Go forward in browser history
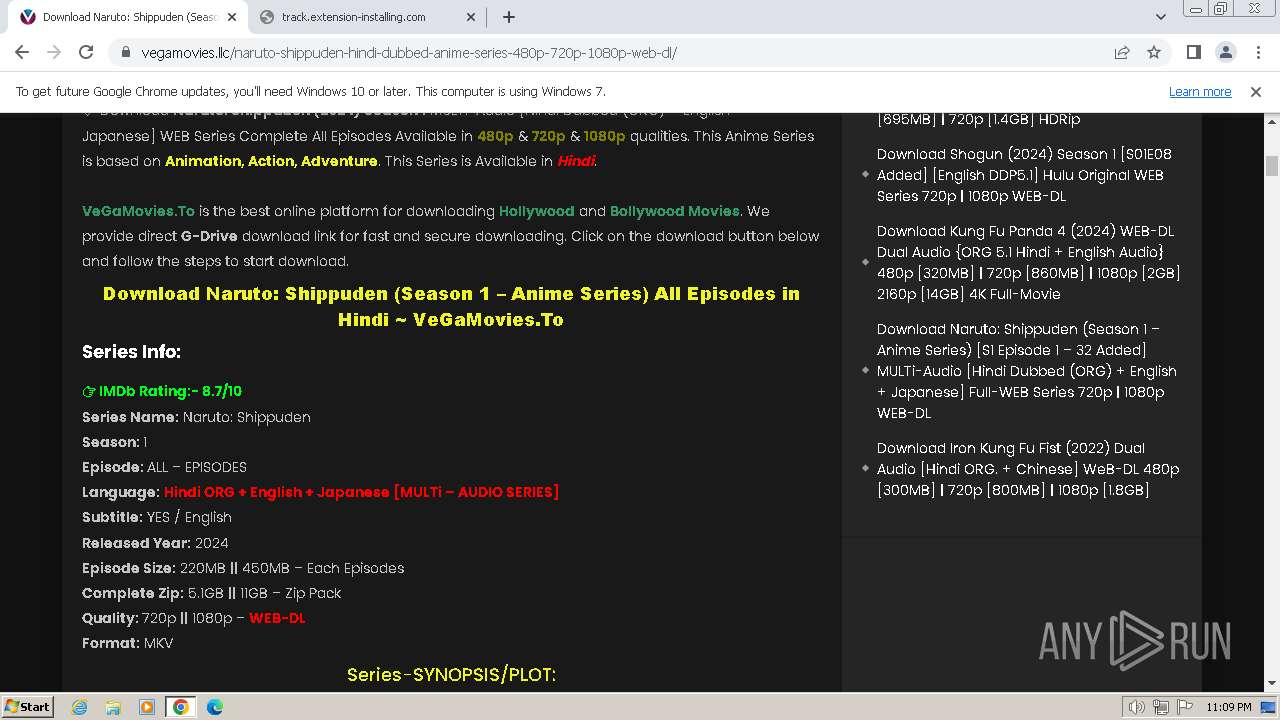The height and width of the screenshot is (720, 1280). click(54, 52)
